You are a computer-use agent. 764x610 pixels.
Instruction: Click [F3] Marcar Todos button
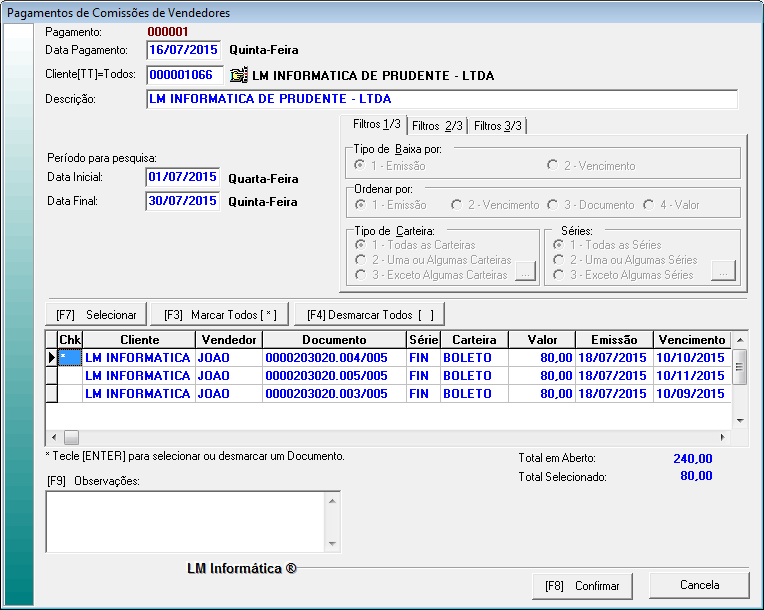tap(220, 315)
